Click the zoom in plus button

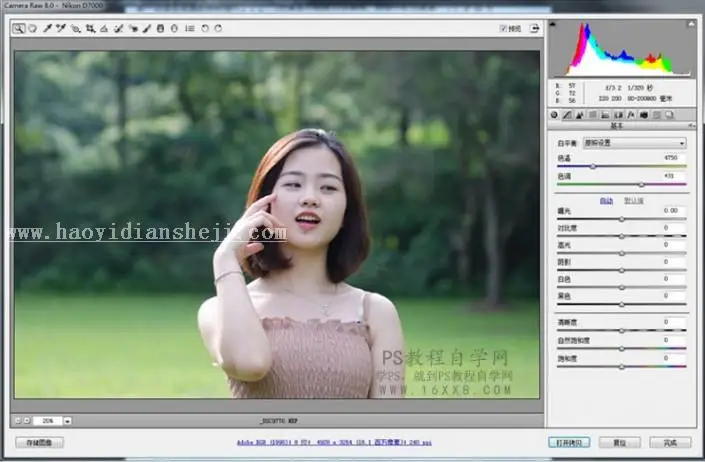coord(27,421)
